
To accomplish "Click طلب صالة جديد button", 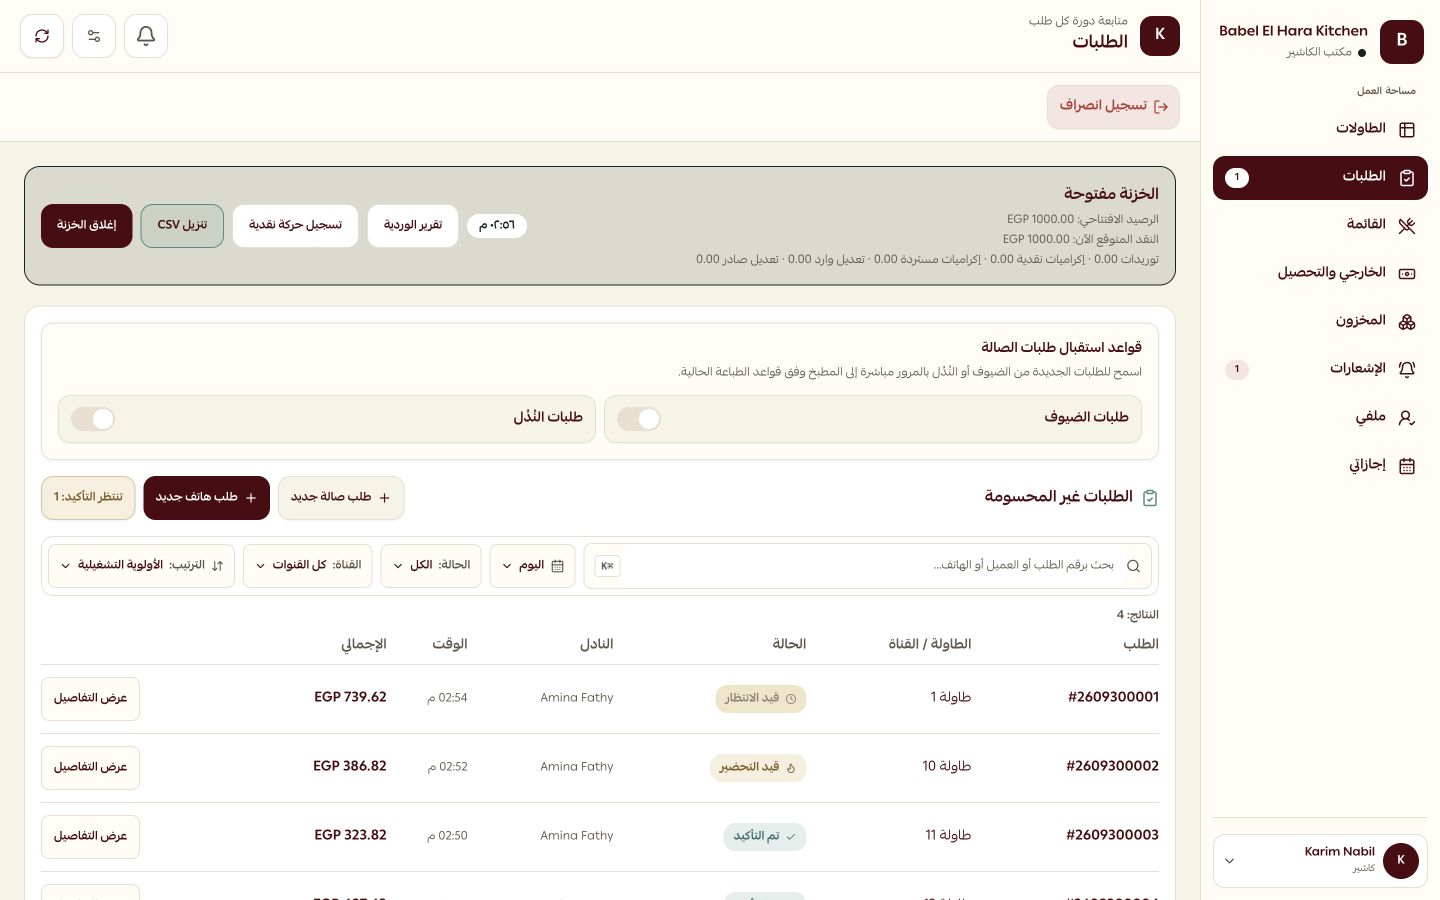I will point(341,498).
